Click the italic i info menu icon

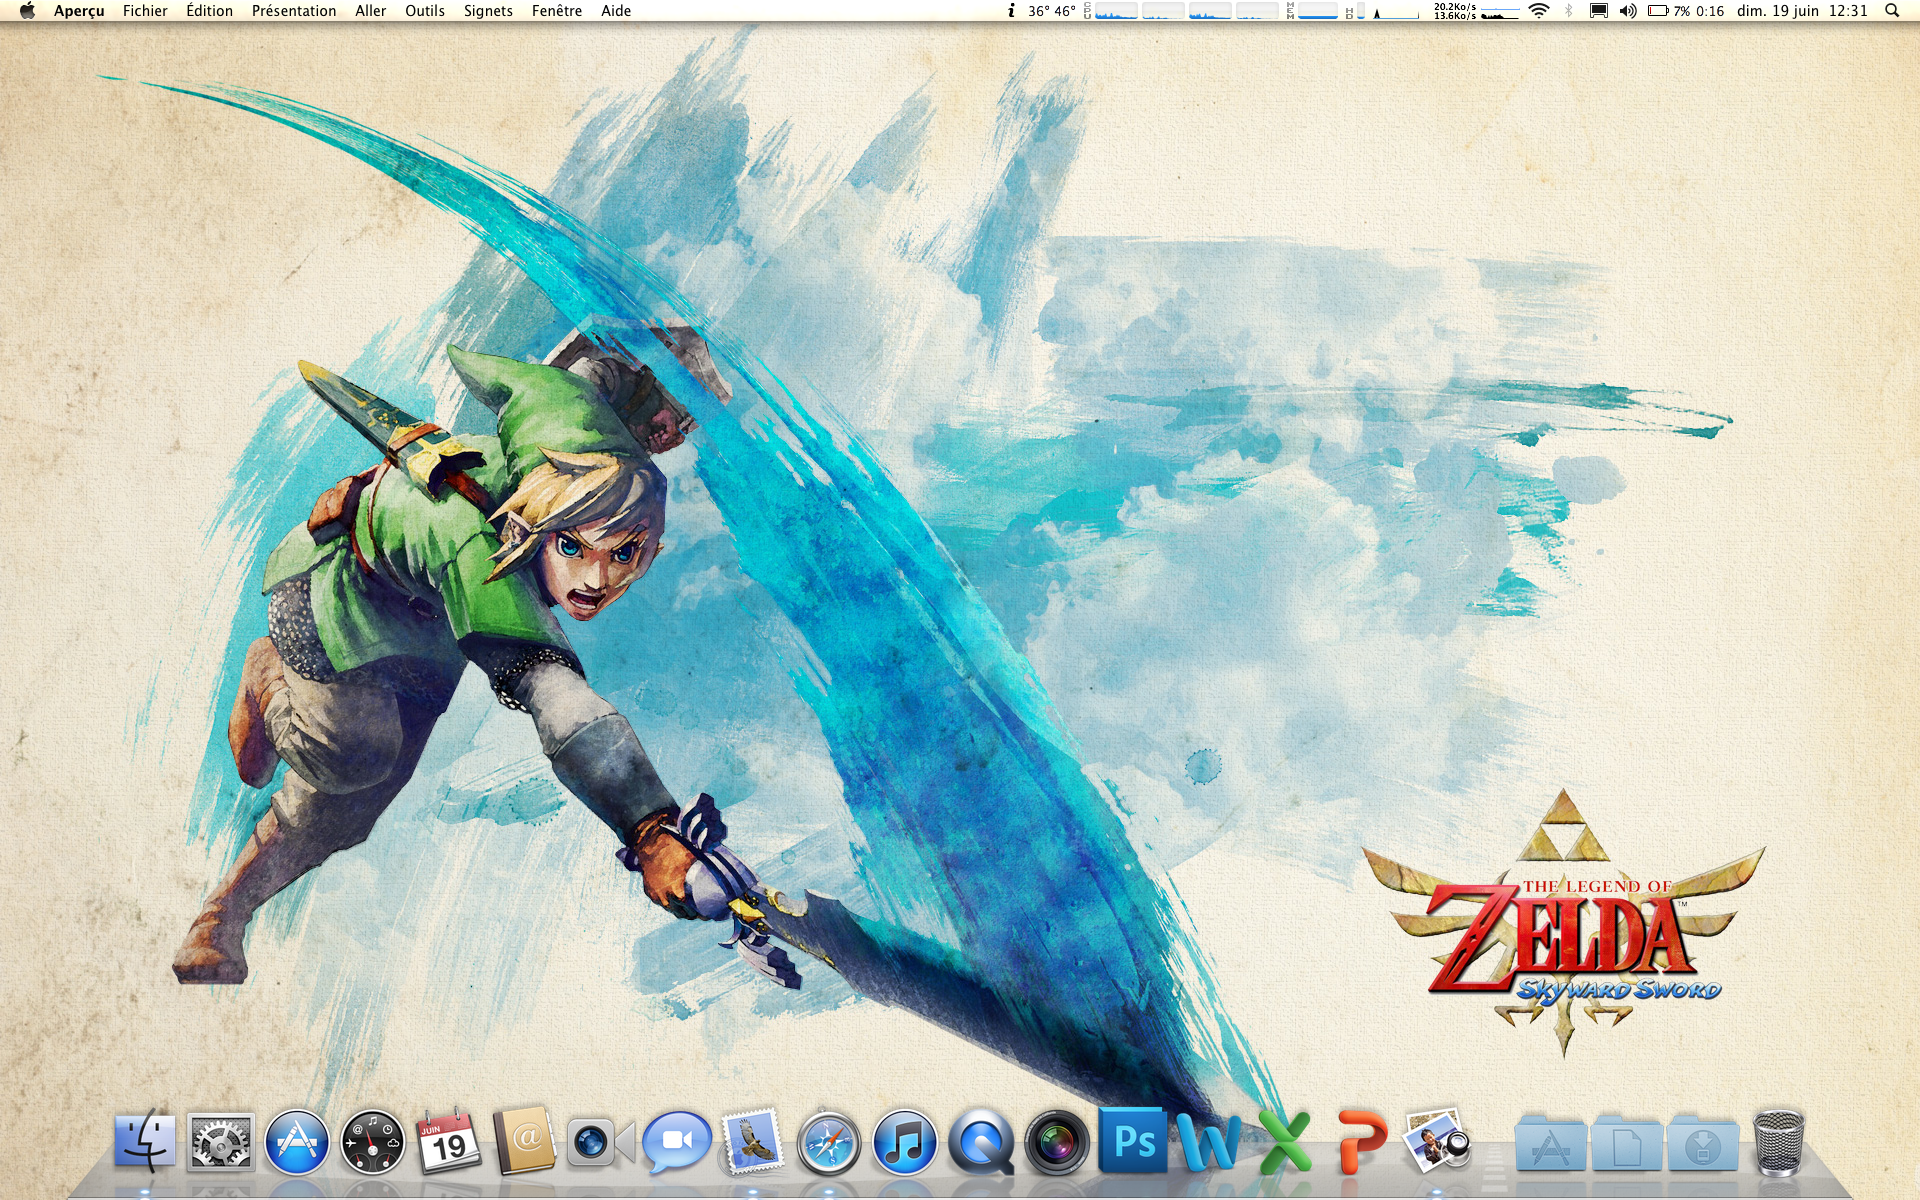[1011, 11]
